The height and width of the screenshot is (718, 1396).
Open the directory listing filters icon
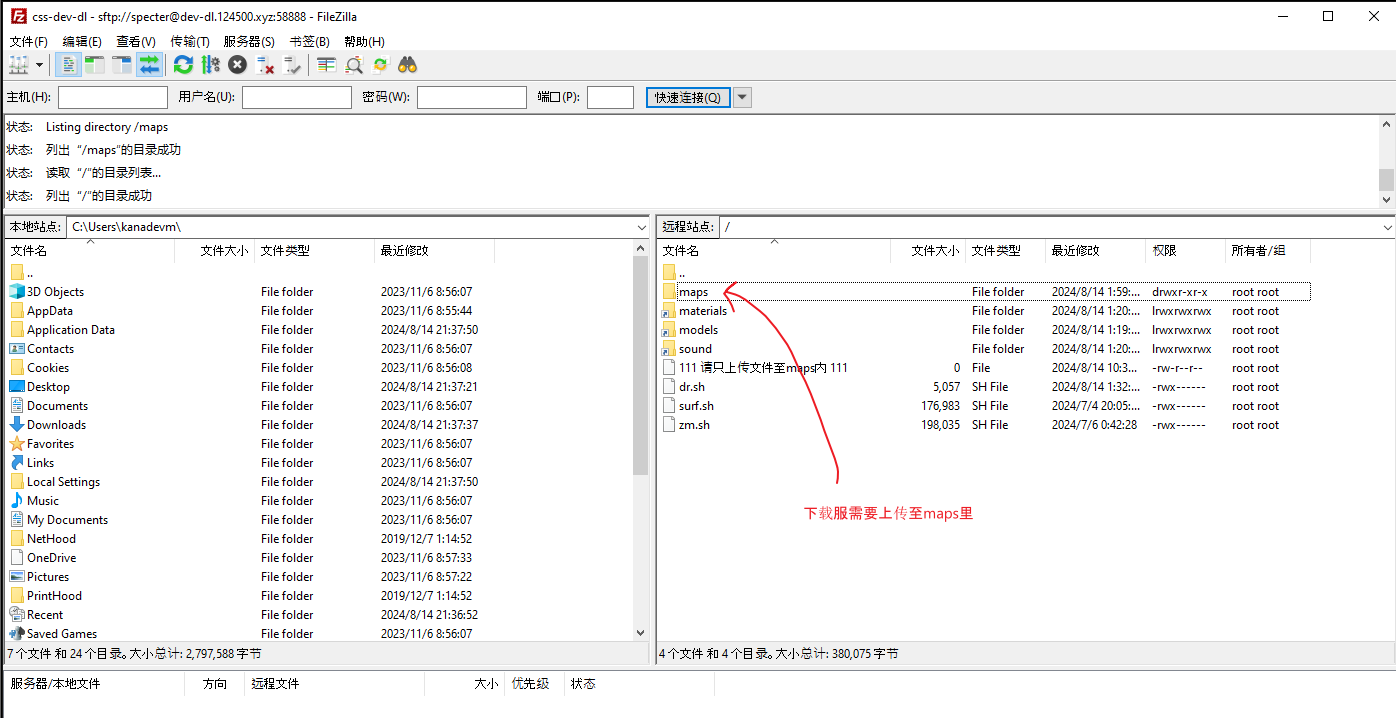point(327,65)
